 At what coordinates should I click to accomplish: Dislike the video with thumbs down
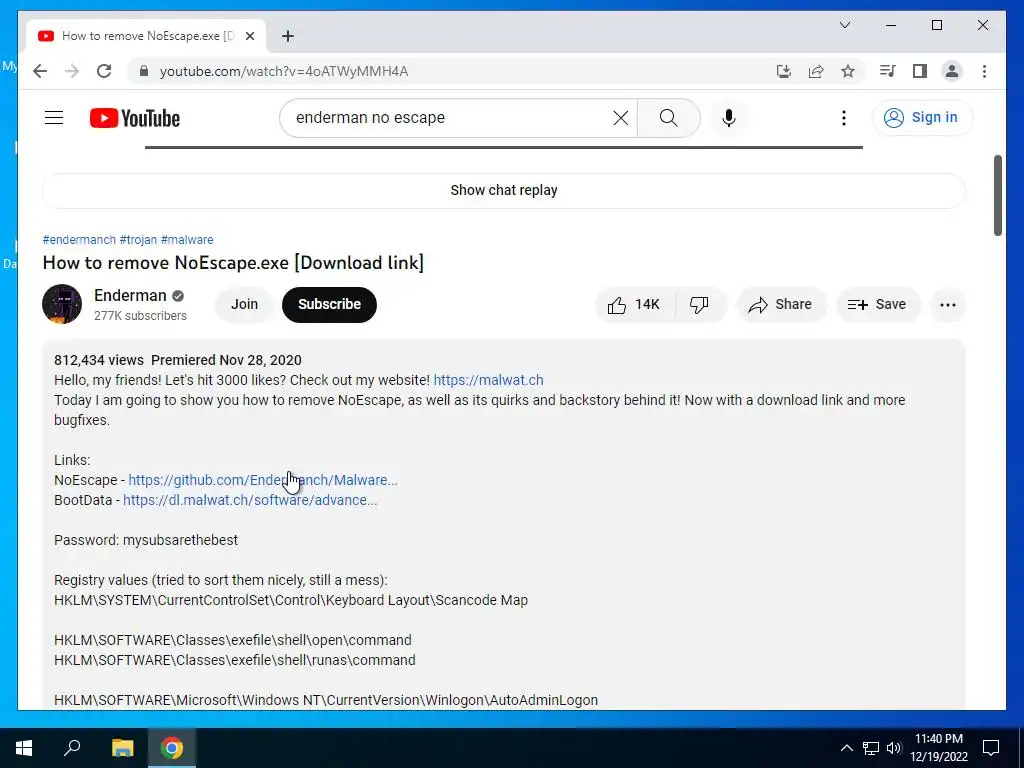699,304
